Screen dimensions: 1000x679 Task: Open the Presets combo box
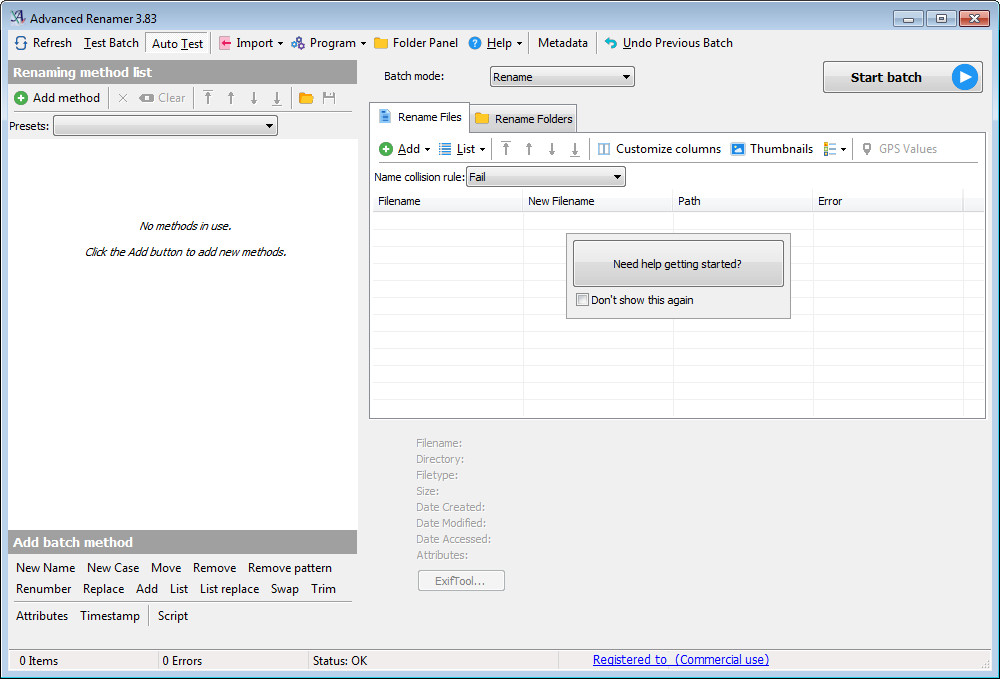[x=165, y=126]
